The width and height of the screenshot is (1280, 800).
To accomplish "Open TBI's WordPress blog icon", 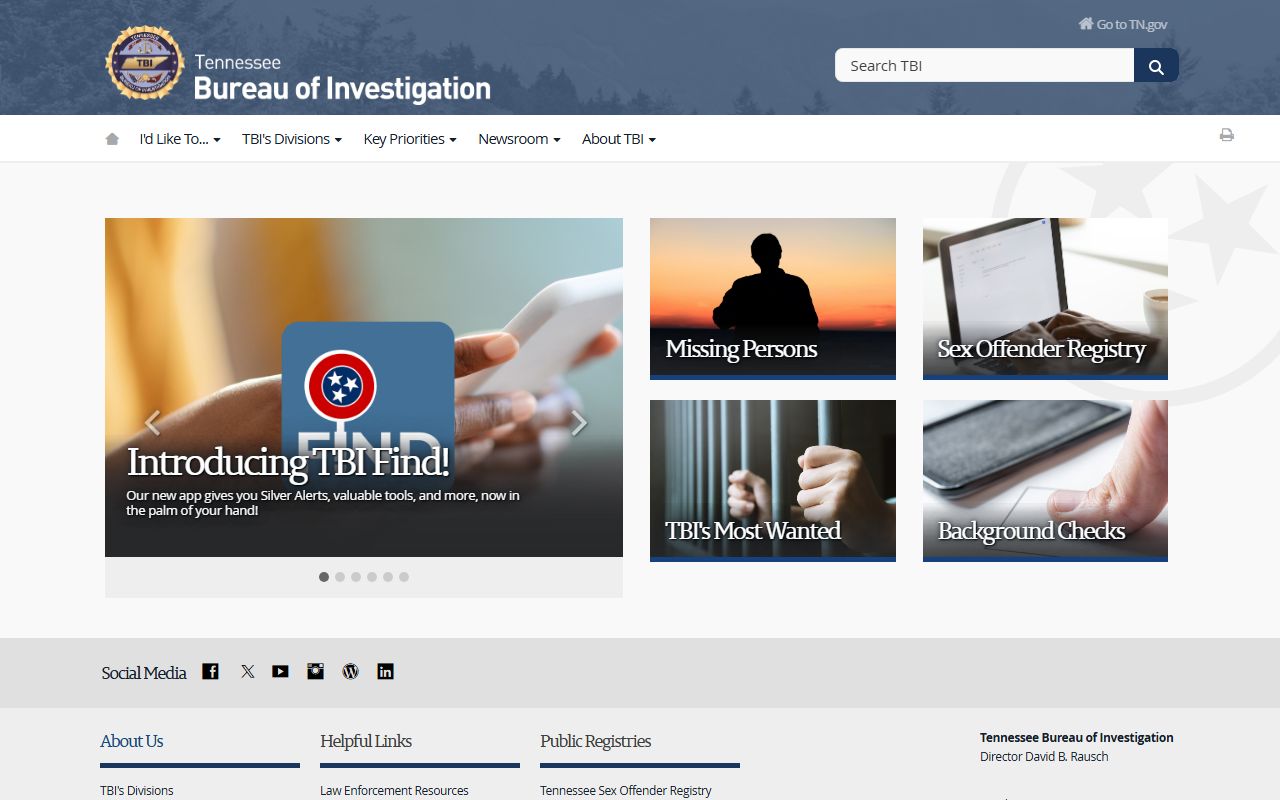I will 350,671.
